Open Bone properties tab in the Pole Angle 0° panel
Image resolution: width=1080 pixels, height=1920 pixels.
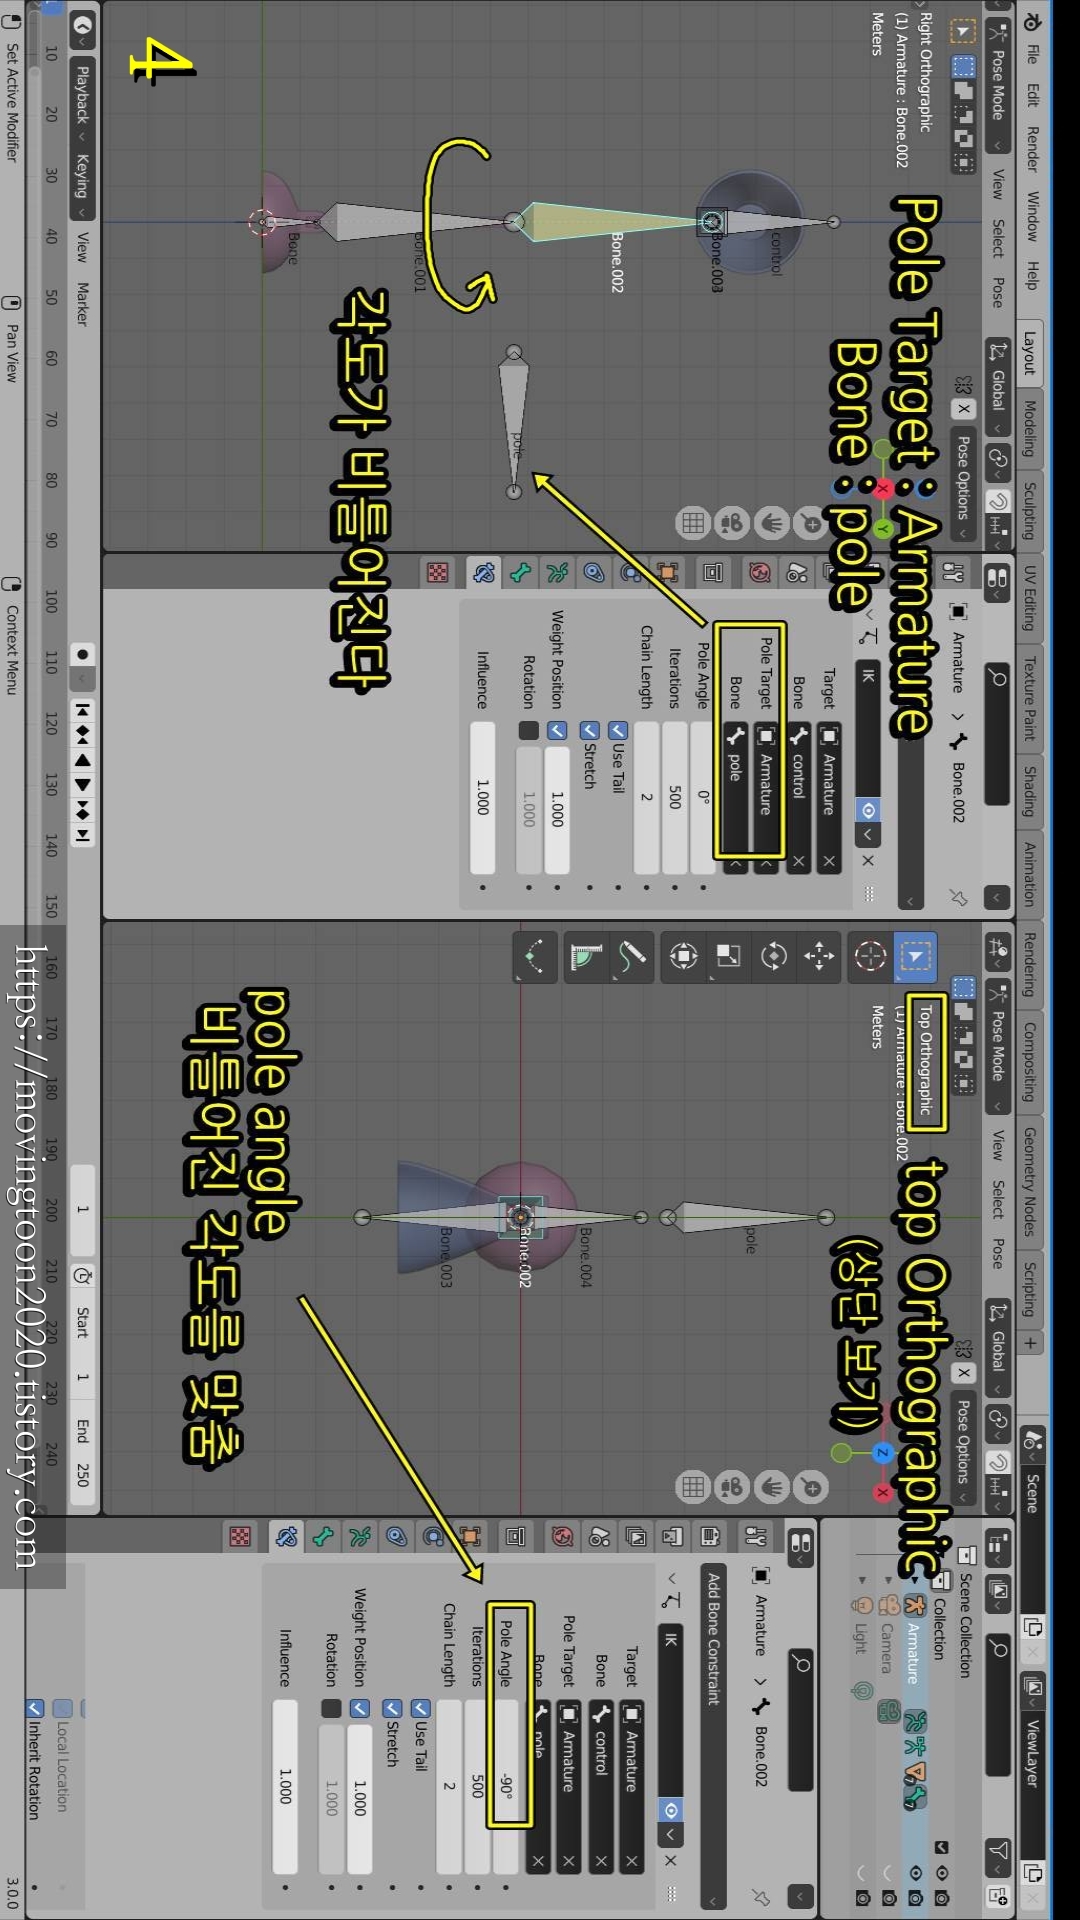click(x=521, y=572)
